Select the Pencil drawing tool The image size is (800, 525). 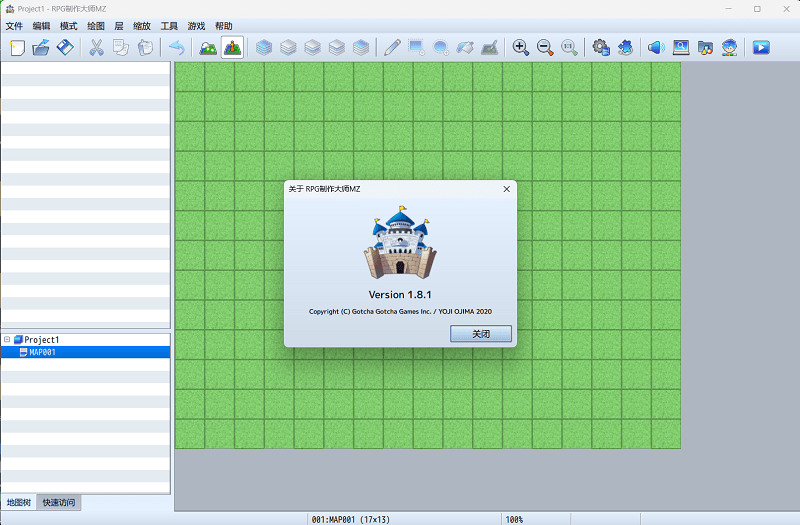pyautogui.click(x=392, y=47)
